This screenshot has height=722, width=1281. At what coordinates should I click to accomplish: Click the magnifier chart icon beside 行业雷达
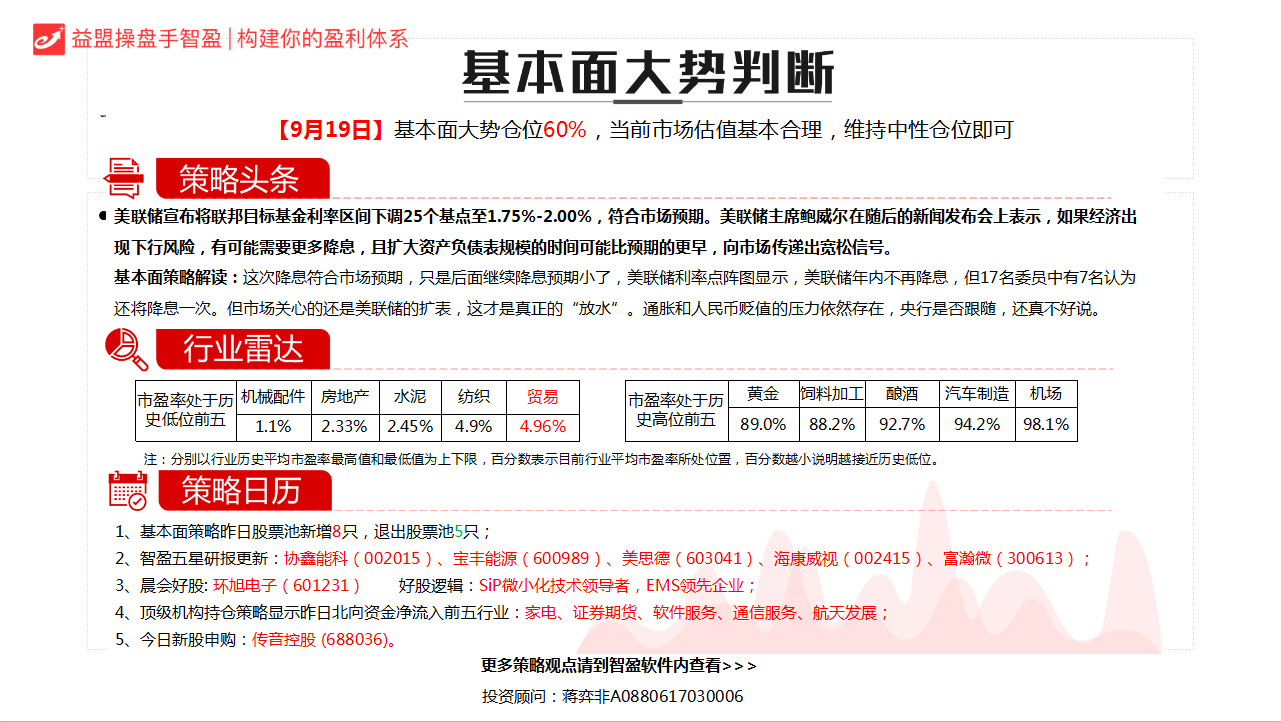coord(127,349)
